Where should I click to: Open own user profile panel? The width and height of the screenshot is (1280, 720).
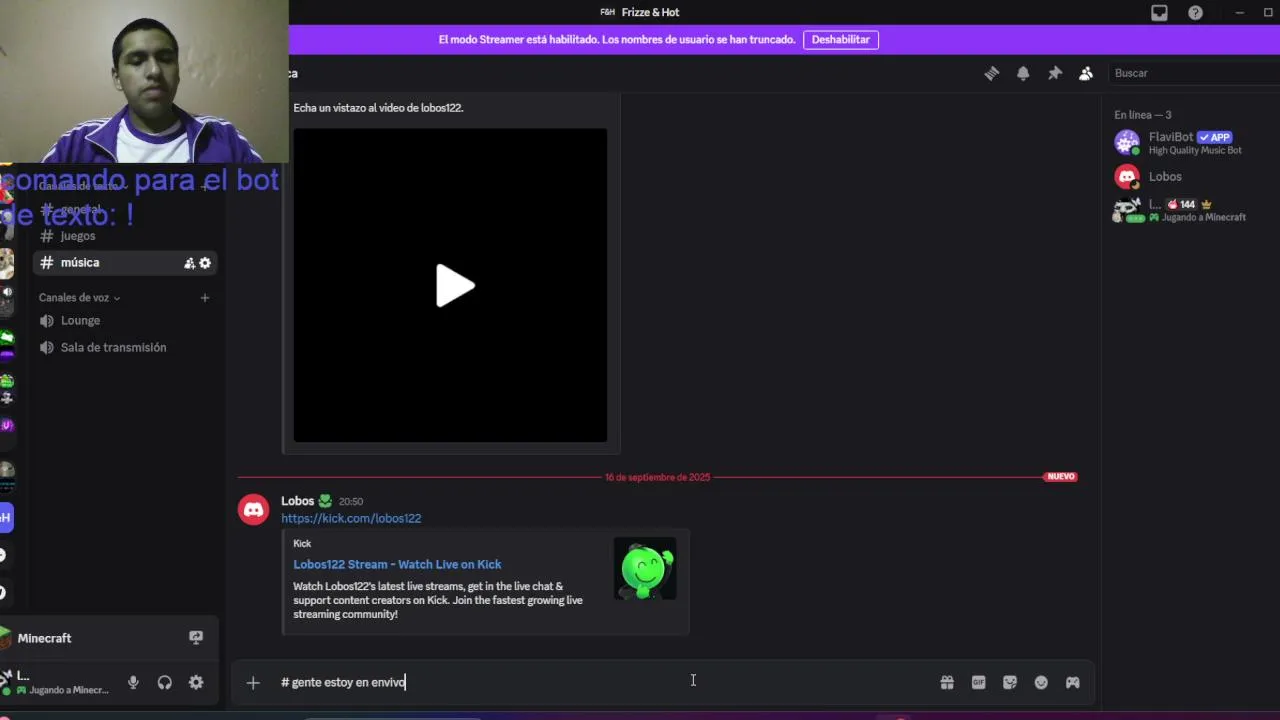pyautogui.click(x=57, y=683)
